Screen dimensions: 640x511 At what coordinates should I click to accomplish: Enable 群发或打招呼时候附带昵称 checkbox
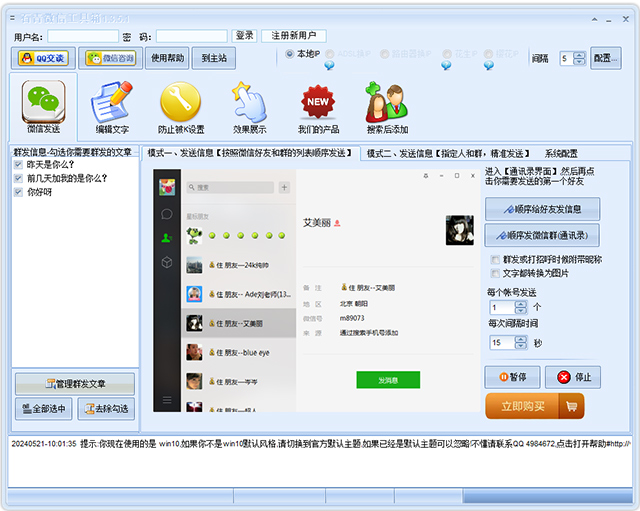[495, 260]
